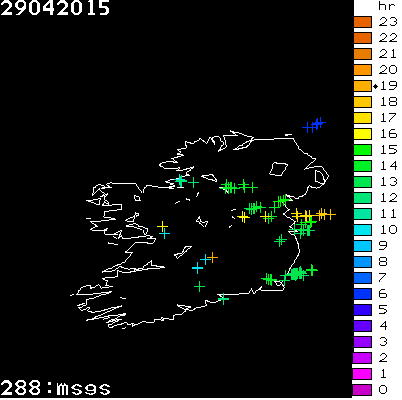Click the diamond marker beside hour 19
402x400 pixels.
(x=376, y=86)
